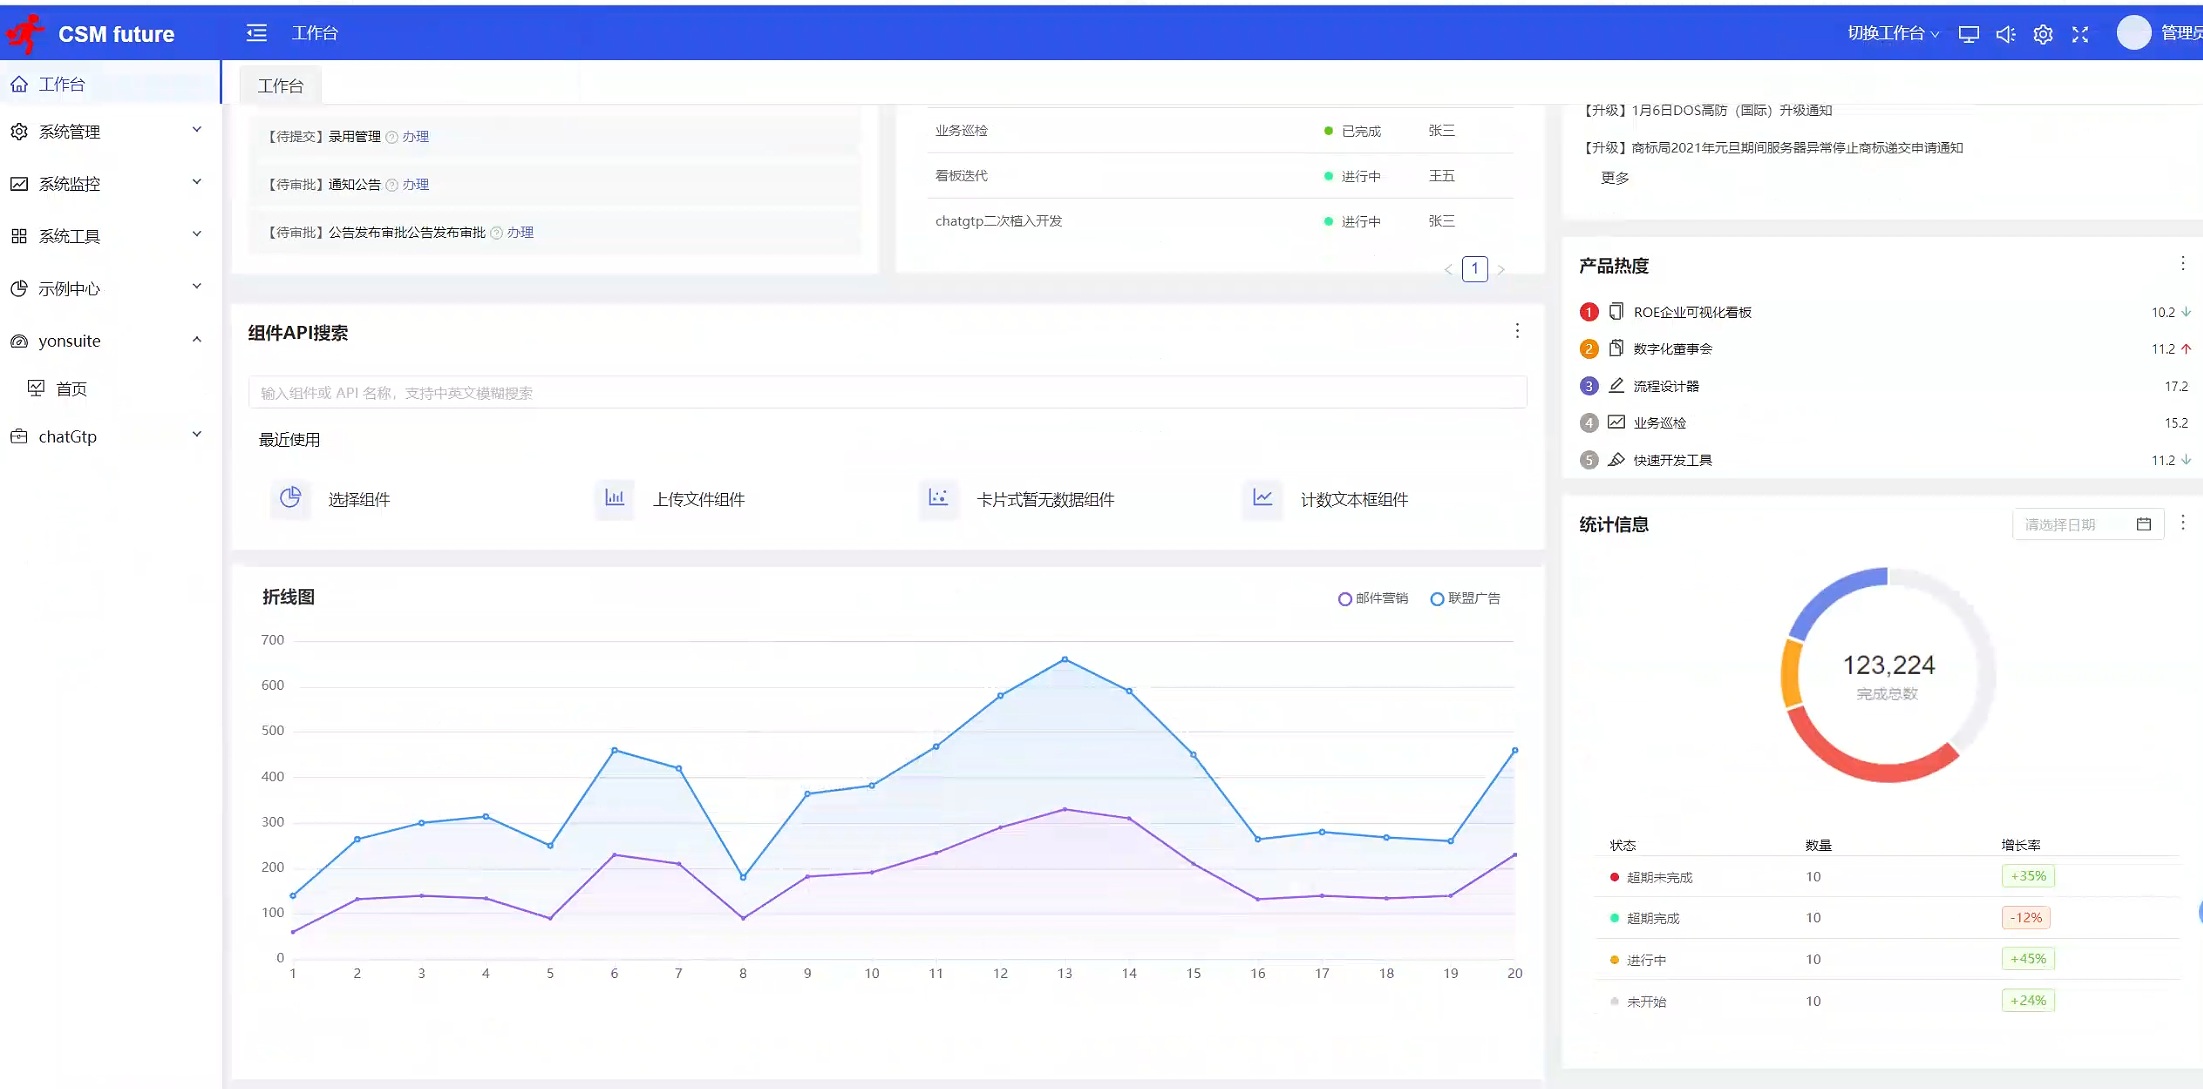The height and width of the screenshot is (1089, 2203).
Task: Click the user avatar circle
Action: (x=2133, y=33)
